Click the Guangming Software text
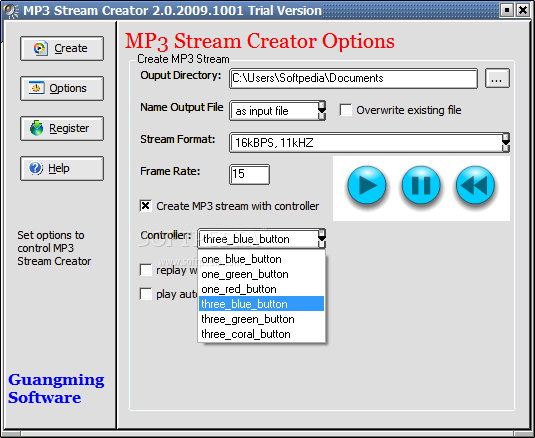Viewport: 535px width, 438px height. click(56, 389)
